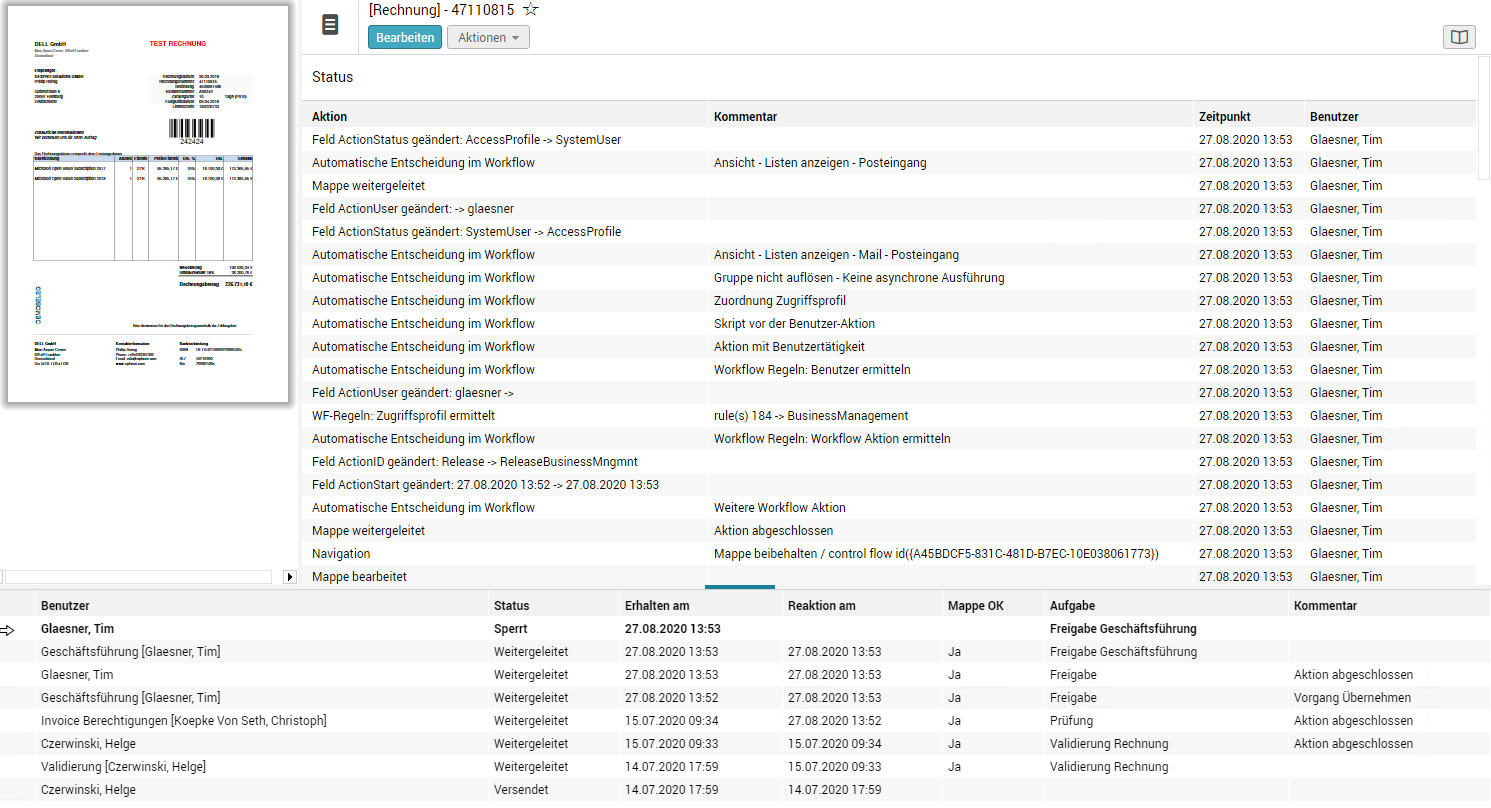
Task: Select 'Czerwinski, Helge' Weitergeleitet row
Action: coord(745,744)
